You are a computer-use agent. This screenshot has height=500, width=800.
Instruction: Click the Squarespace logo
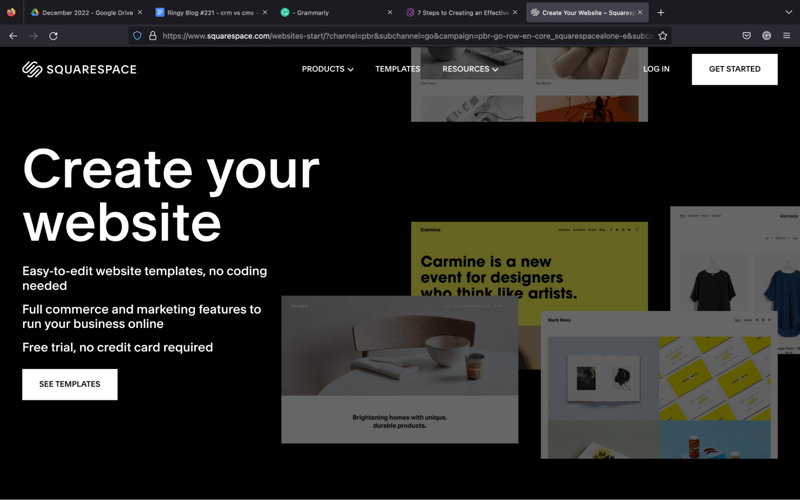click(x=79, y=69)
